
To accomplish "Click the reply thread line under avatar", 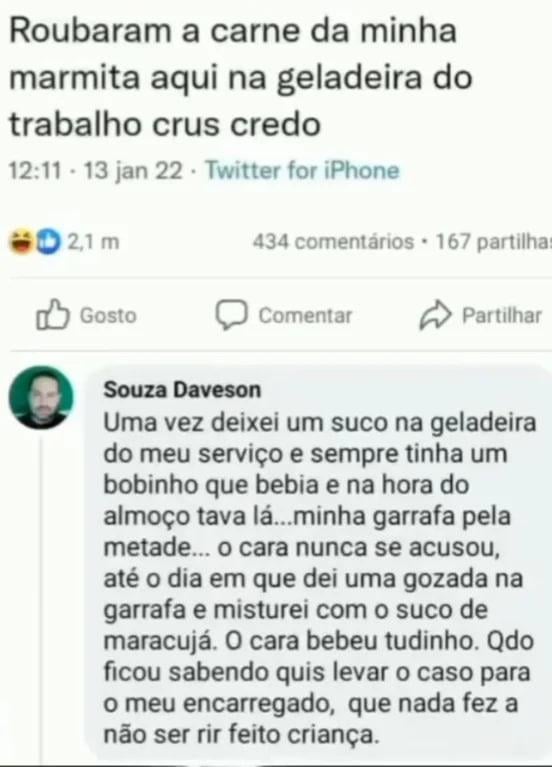I will (x=42, y=597).
